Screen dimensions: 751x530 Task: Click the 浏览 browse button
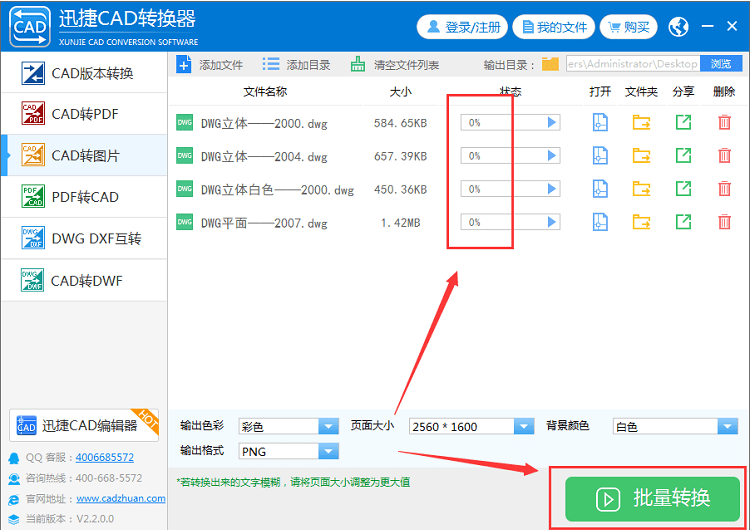pos(721,64)
